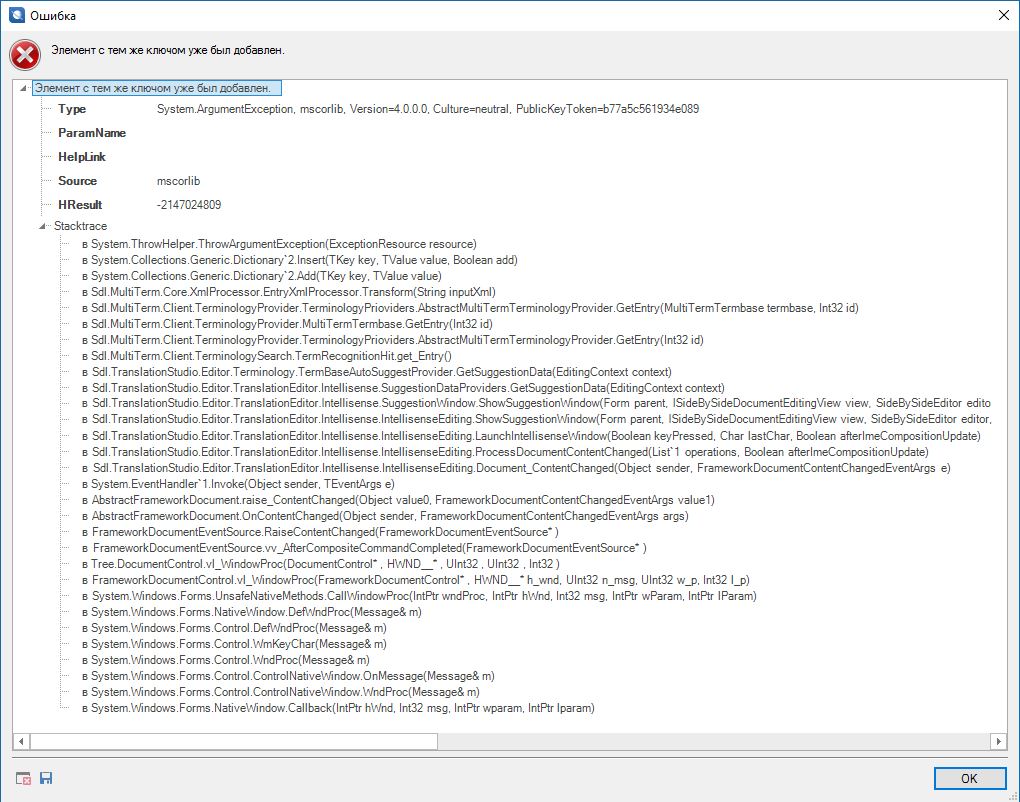1020x802 pixels.
Task: Select Control.WndProc(Message& m) line
Action: click(226, 660)
